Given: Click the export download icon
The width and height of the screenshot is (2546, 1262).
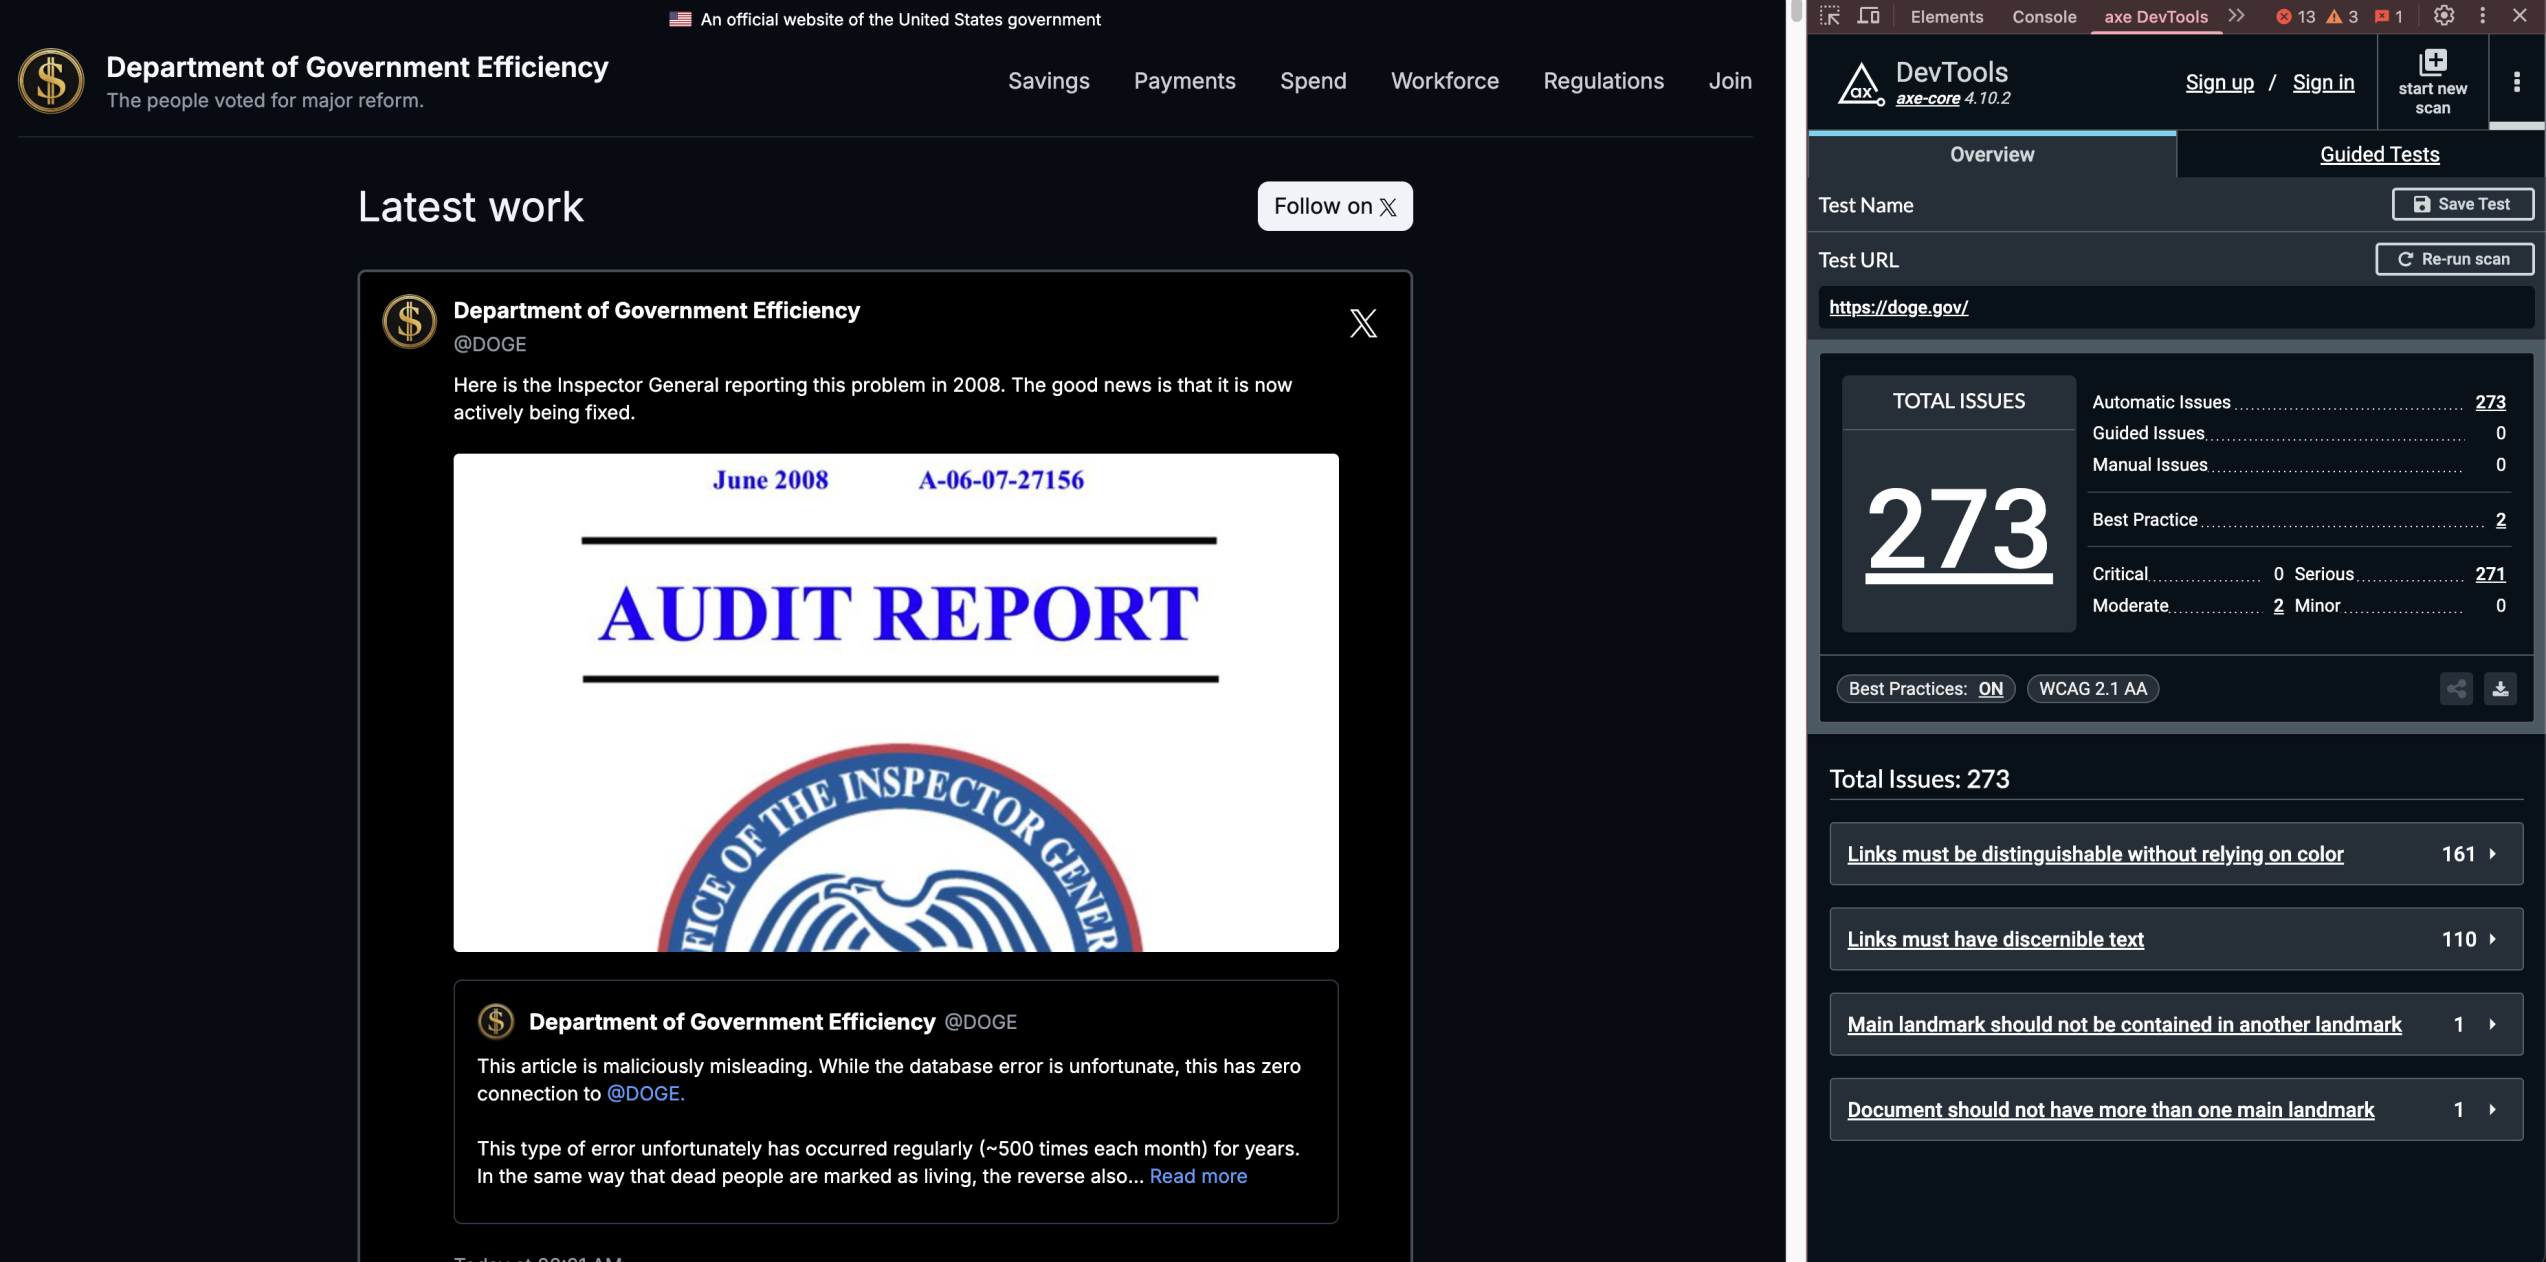Looking at the screenshot, I should (x=2499, y=688).
